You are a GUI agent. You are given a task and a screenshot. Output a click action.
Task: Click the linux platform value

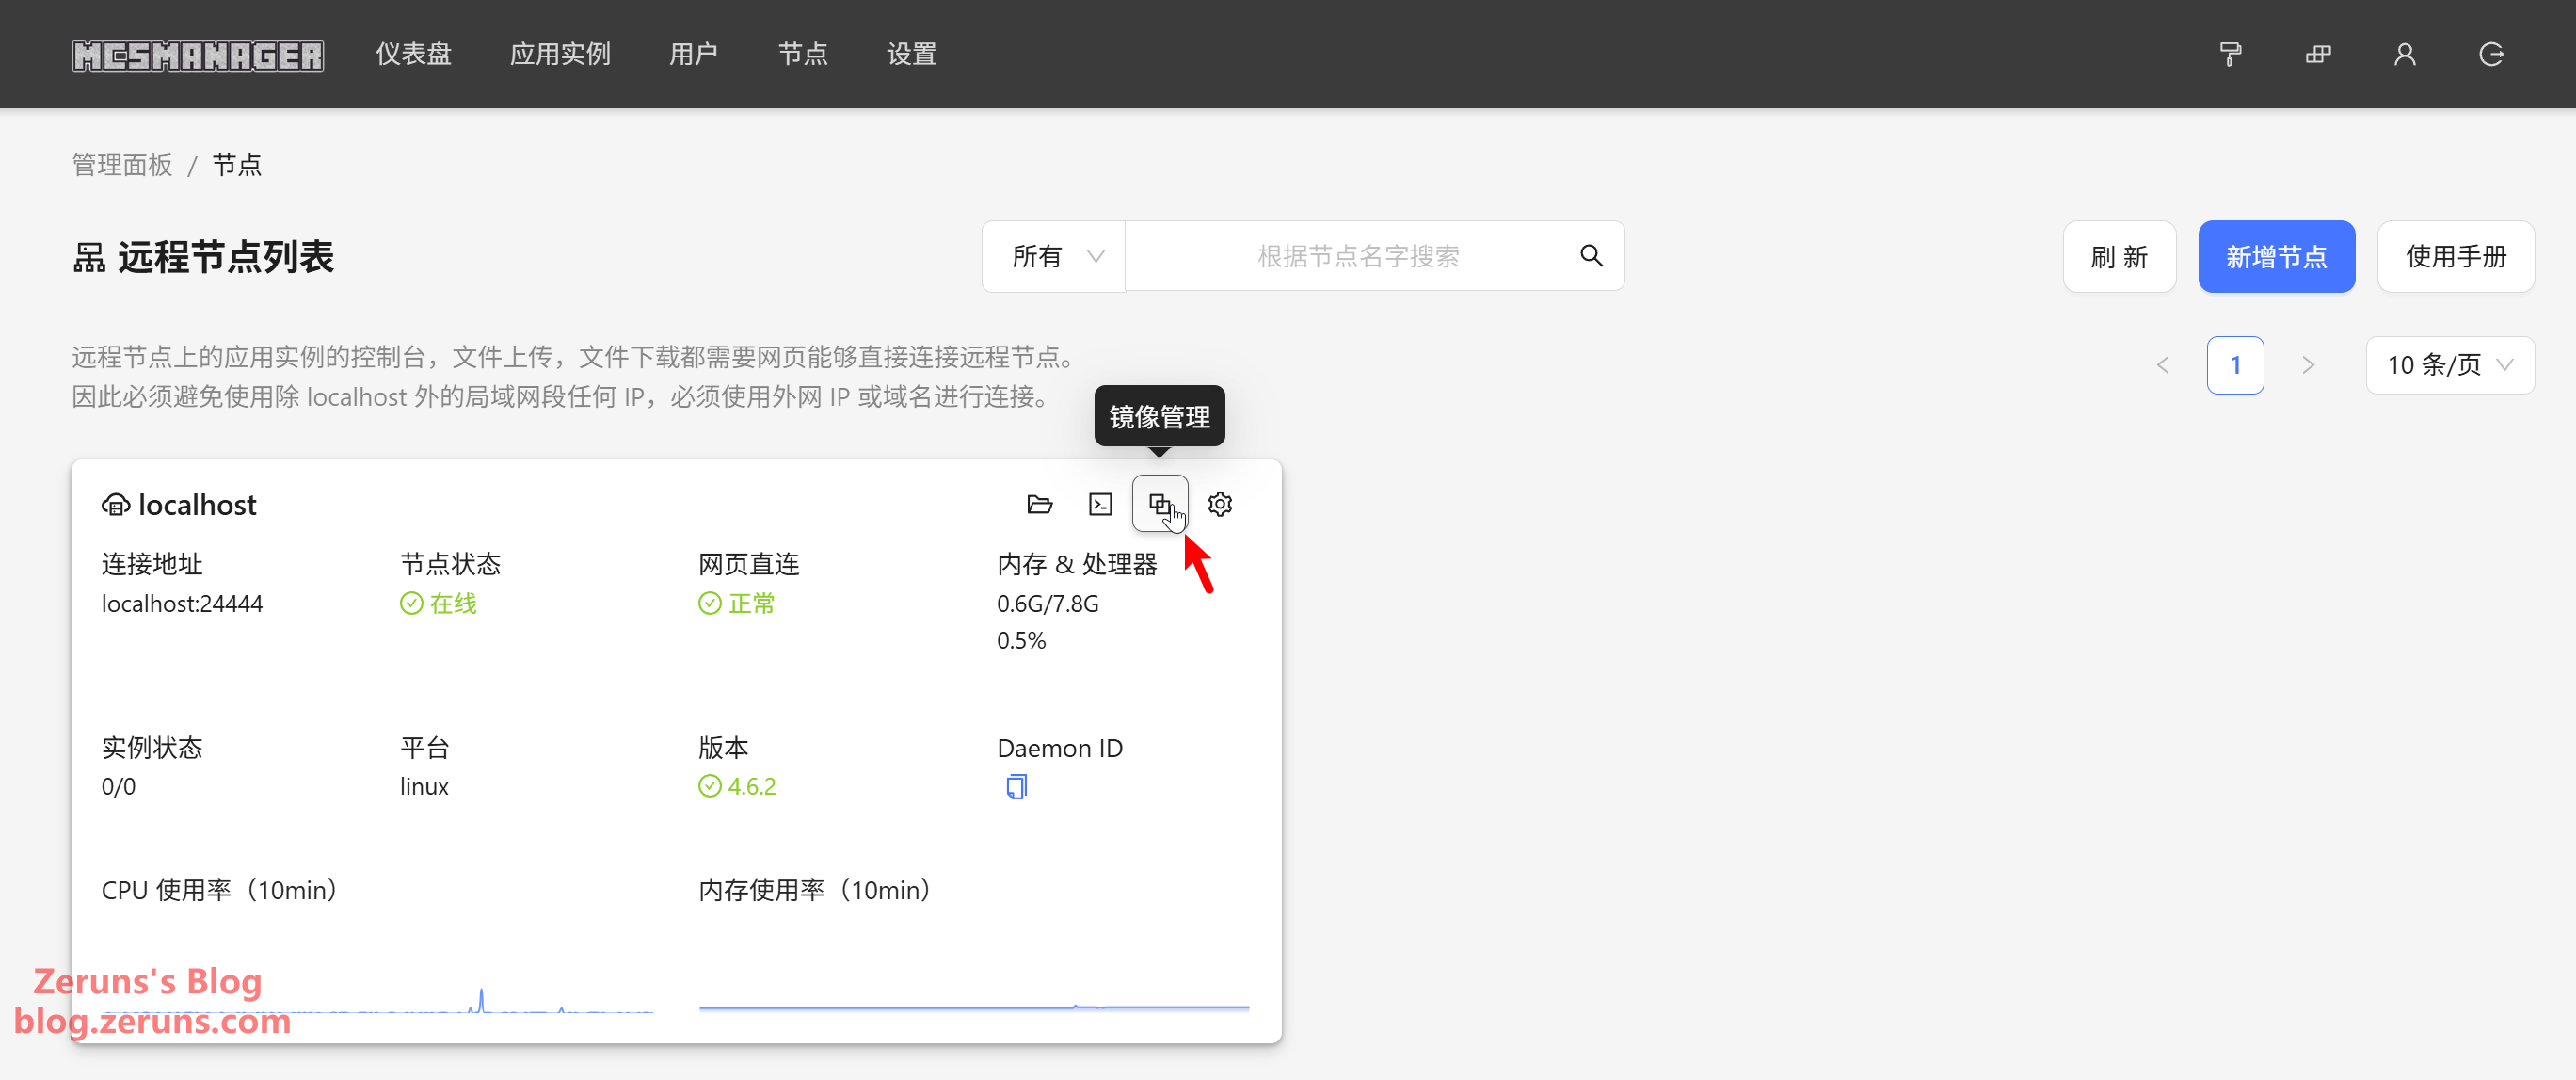point(424,787)
